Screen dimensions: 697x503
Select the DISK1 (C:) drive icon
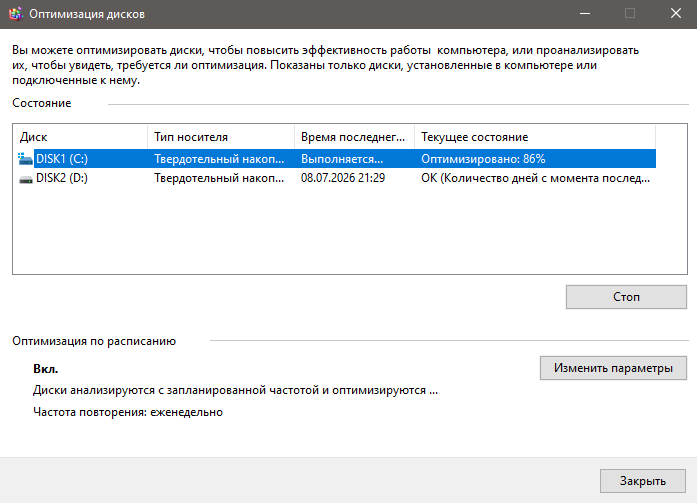(25, 159)
